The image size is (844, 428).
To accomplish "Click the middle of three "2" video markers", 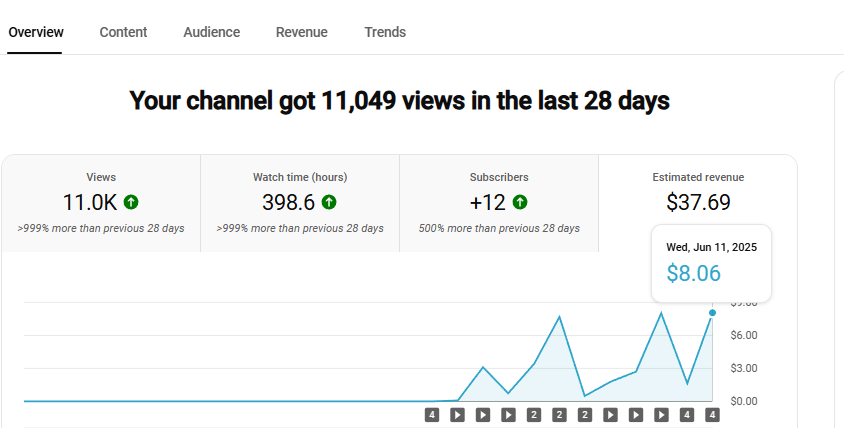I will click(559, 415).
